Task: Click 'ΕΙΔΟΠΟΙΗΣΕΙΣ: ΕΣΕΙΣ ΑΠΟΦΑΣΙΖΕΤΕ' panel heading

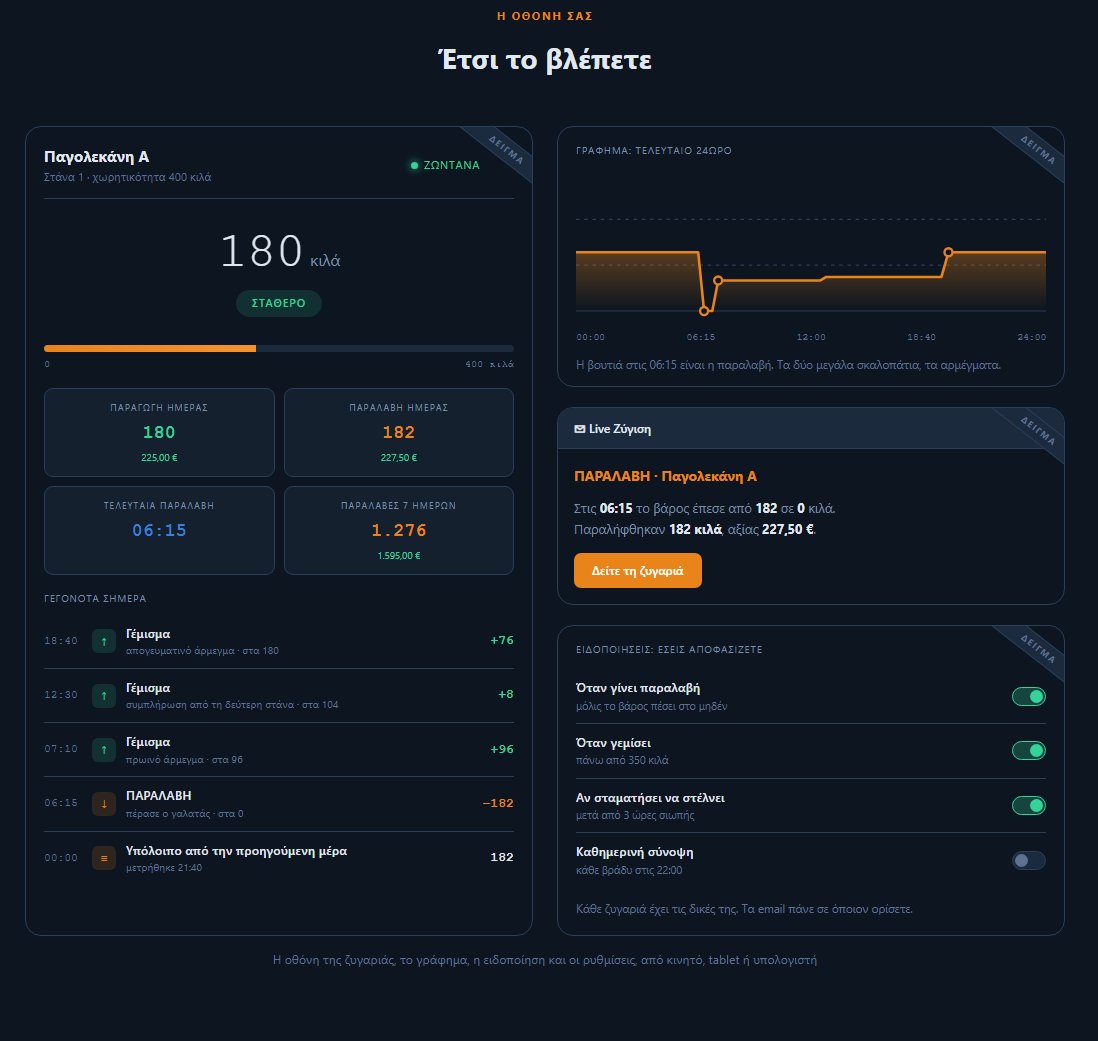Action: (x=669, y=650)
